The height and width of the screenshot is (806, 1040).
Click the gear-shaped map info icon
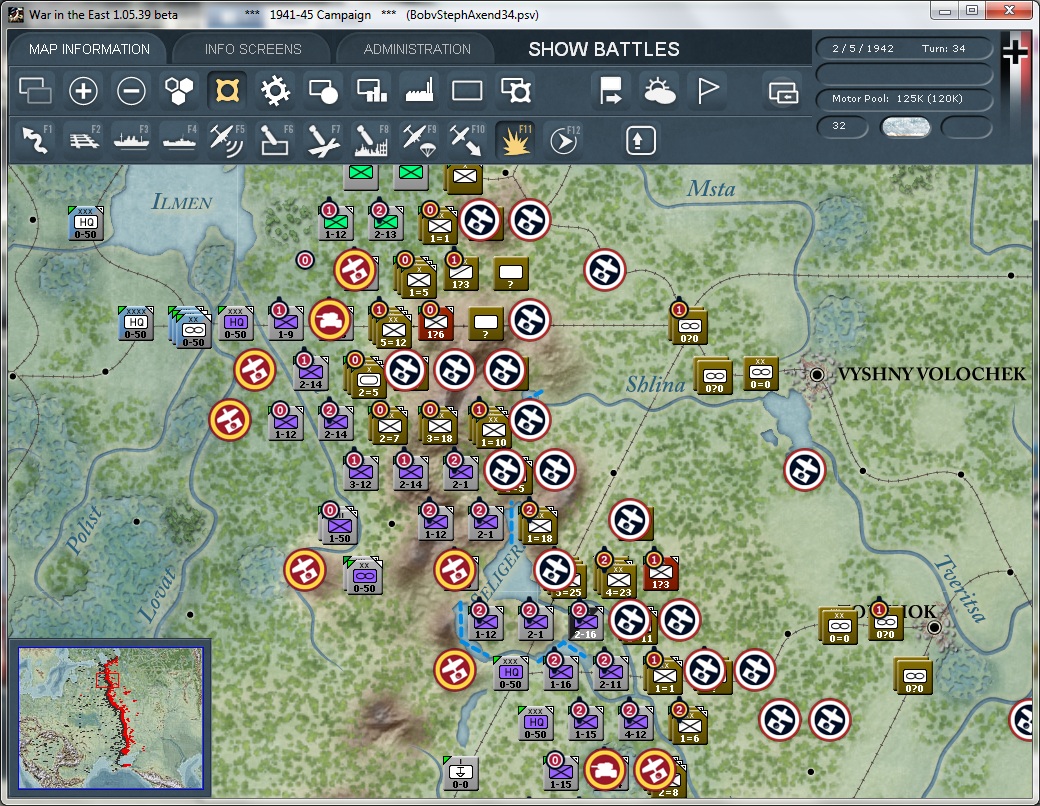275,91
